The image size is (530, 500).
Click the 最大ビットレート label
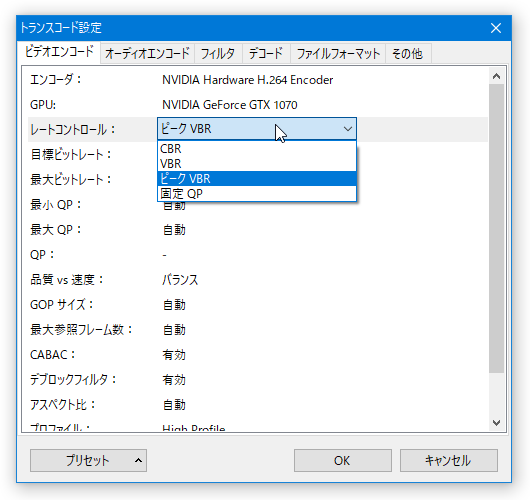point(71,180)
